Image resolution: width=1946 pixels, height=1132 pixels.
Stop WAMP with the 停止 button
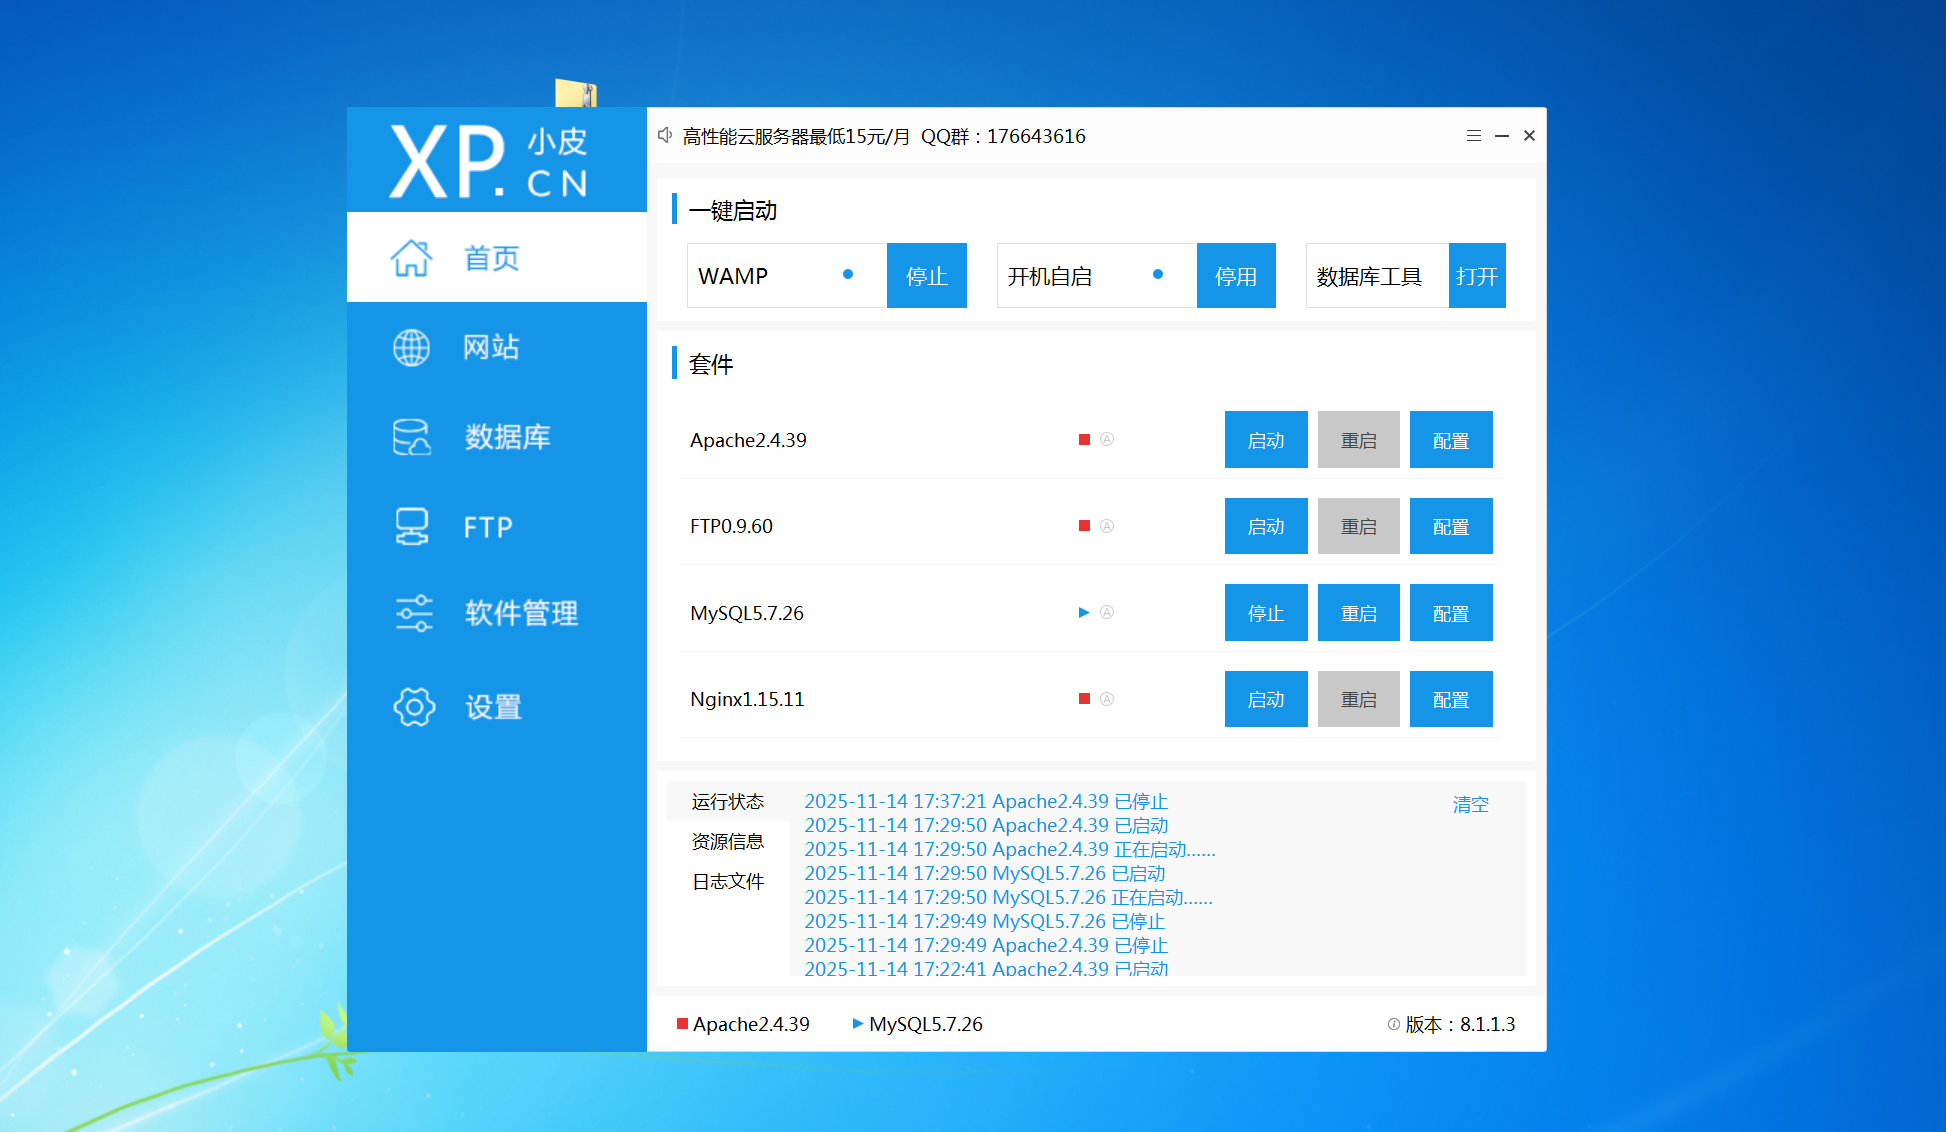click(x=926, y=276)
